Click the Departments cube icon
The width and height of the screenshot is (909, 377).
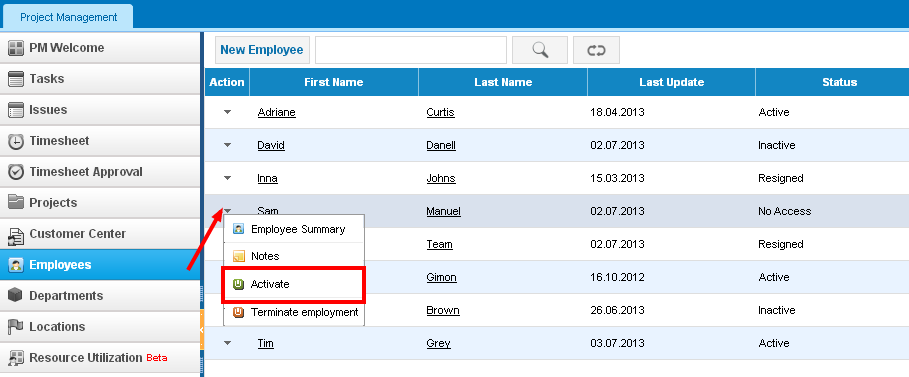pos(16,296)
